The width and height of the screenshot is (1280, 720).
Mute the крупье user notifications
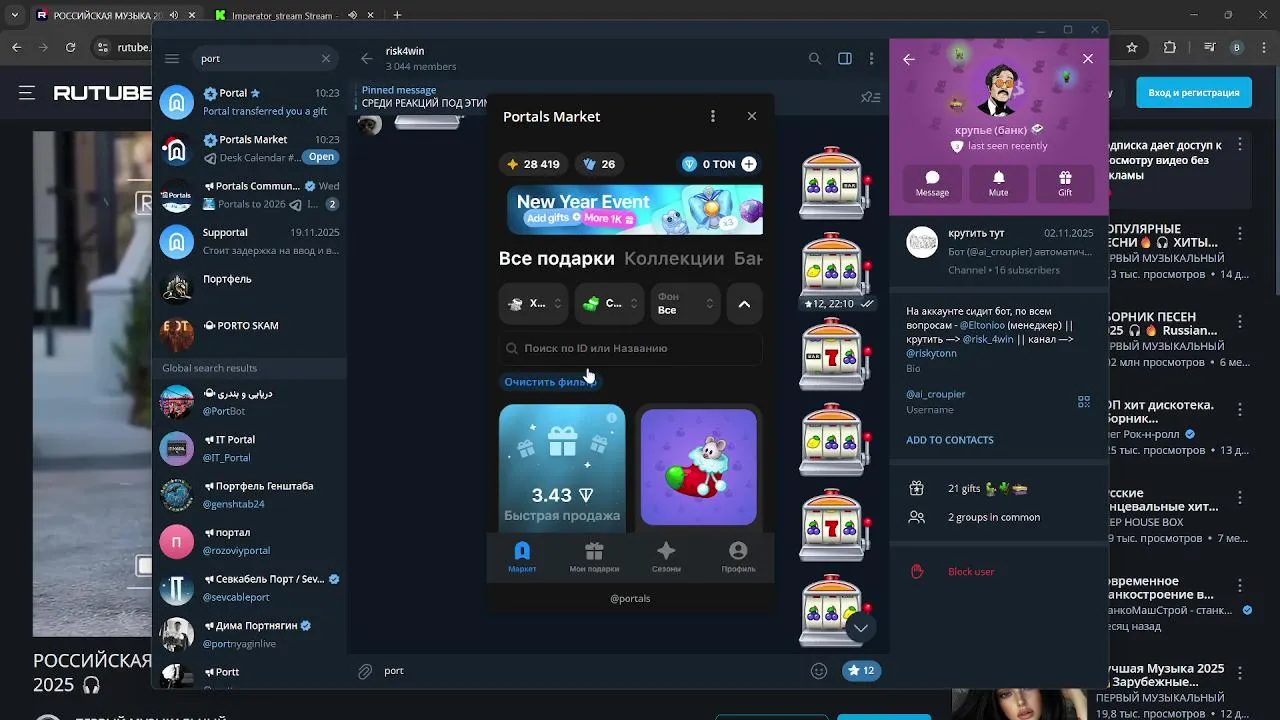(x=998, y=183)
